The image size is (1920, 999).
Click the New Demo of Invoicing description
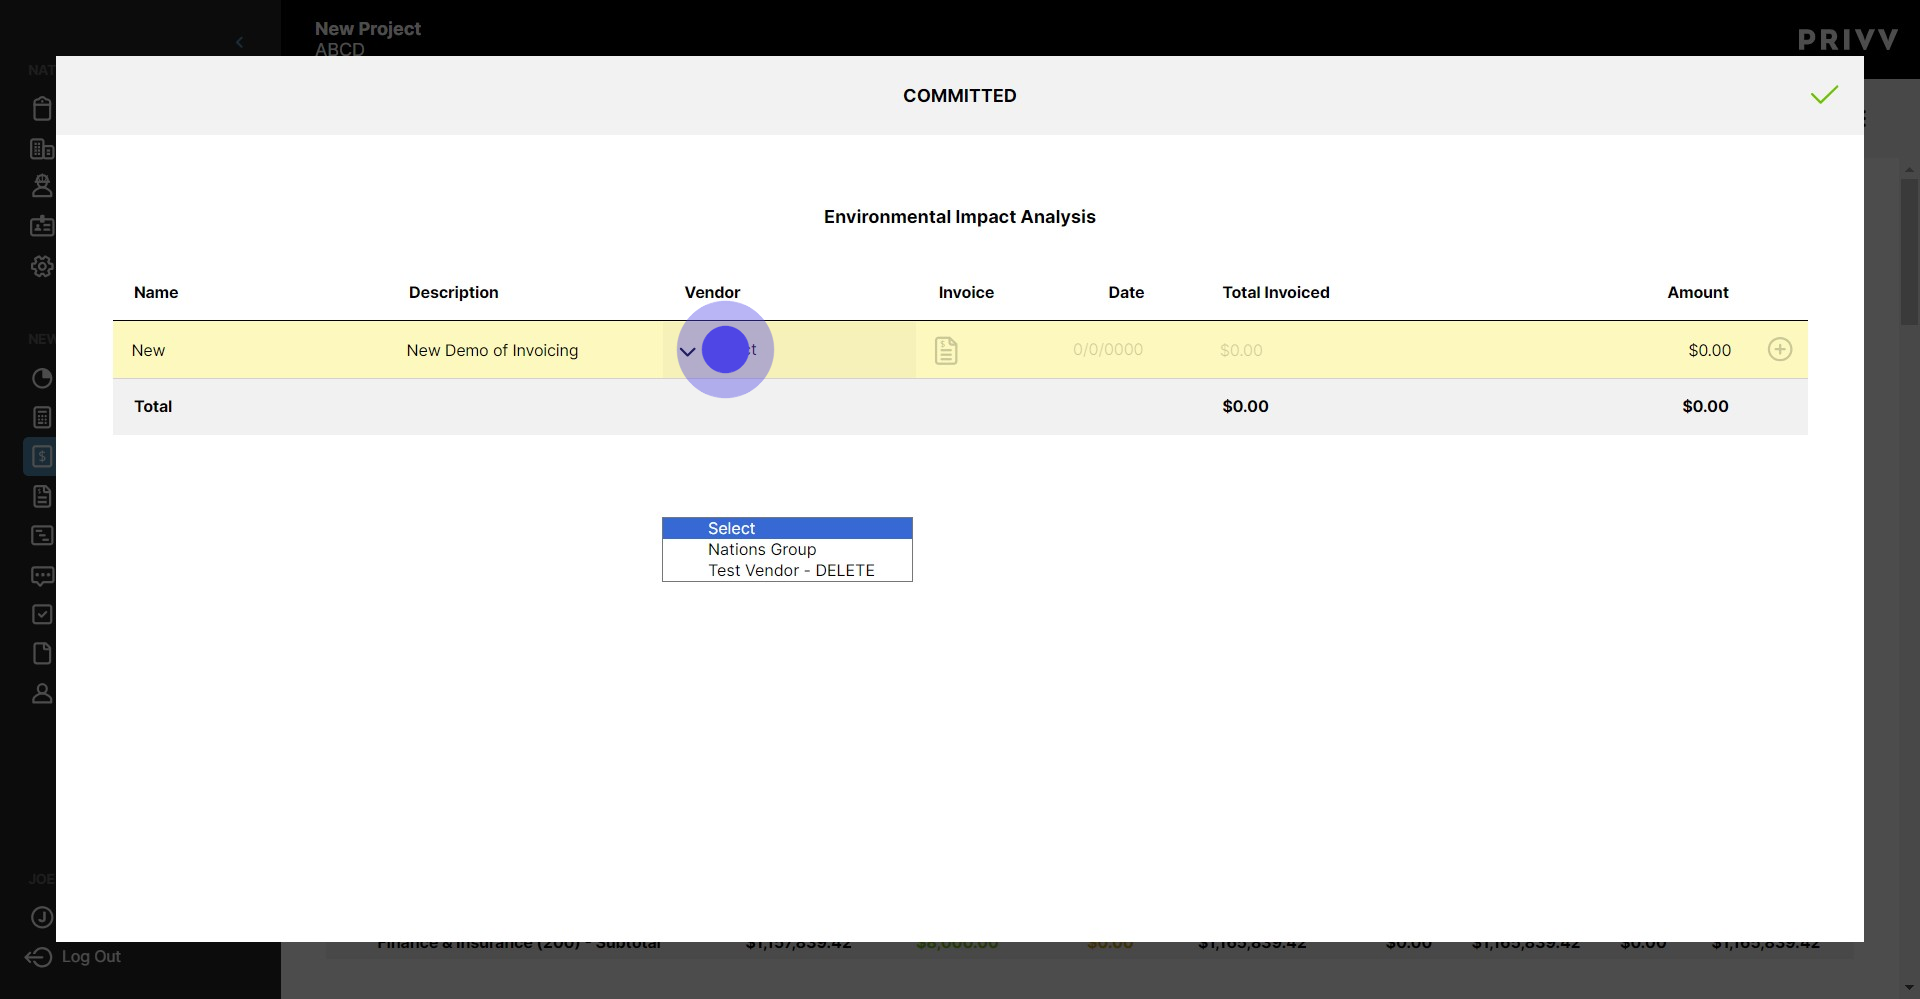(x=492, y=351)
